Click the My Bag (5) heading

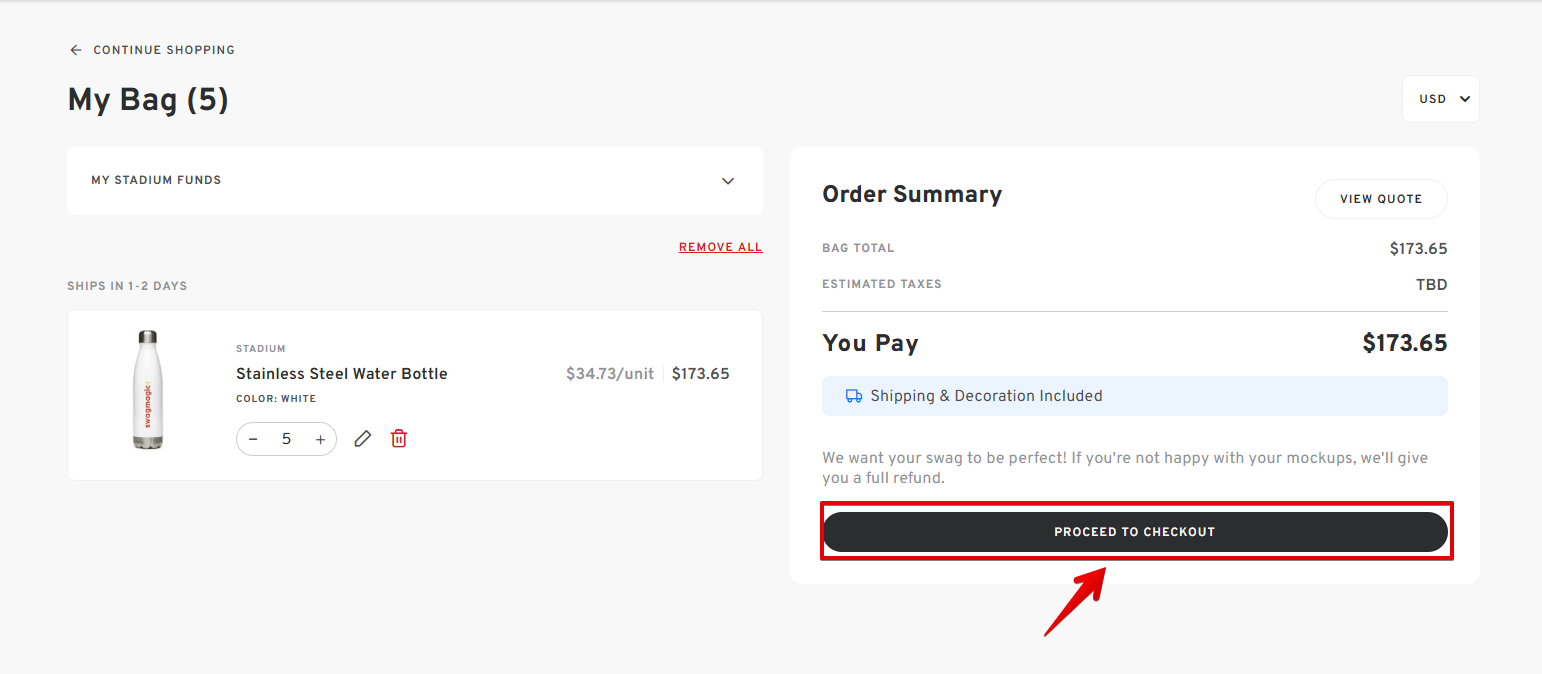148,100
